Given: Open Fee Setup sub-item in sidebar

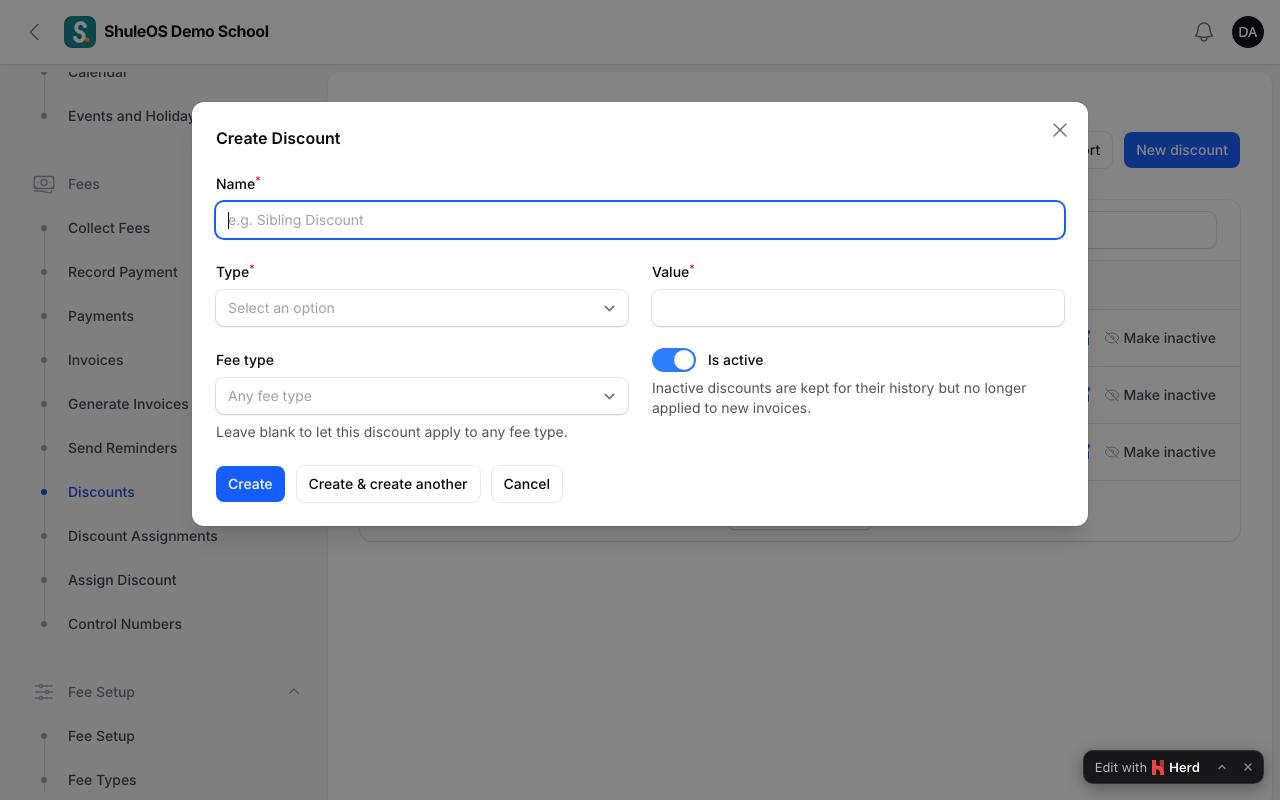Looking at the screenshot, I should pyautogui.click(x=101, y=736).
